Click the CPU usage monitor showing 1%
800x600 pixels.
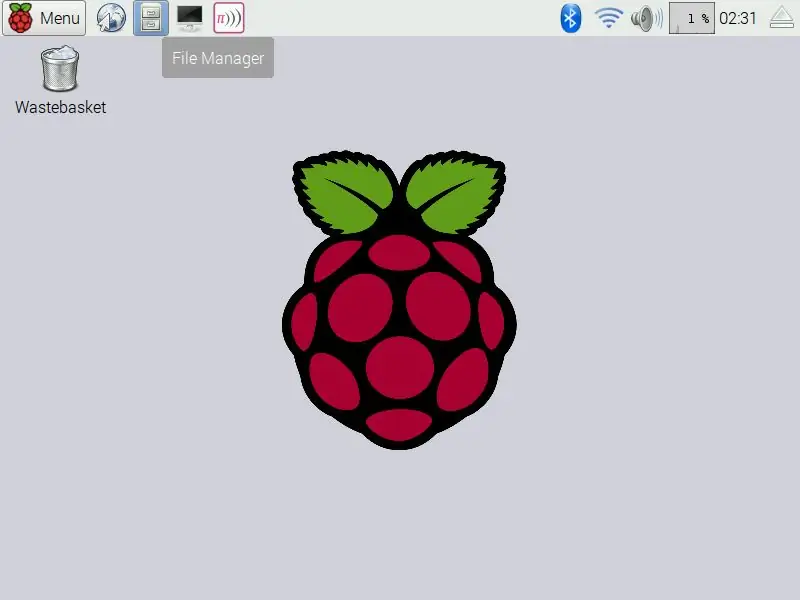691,18
